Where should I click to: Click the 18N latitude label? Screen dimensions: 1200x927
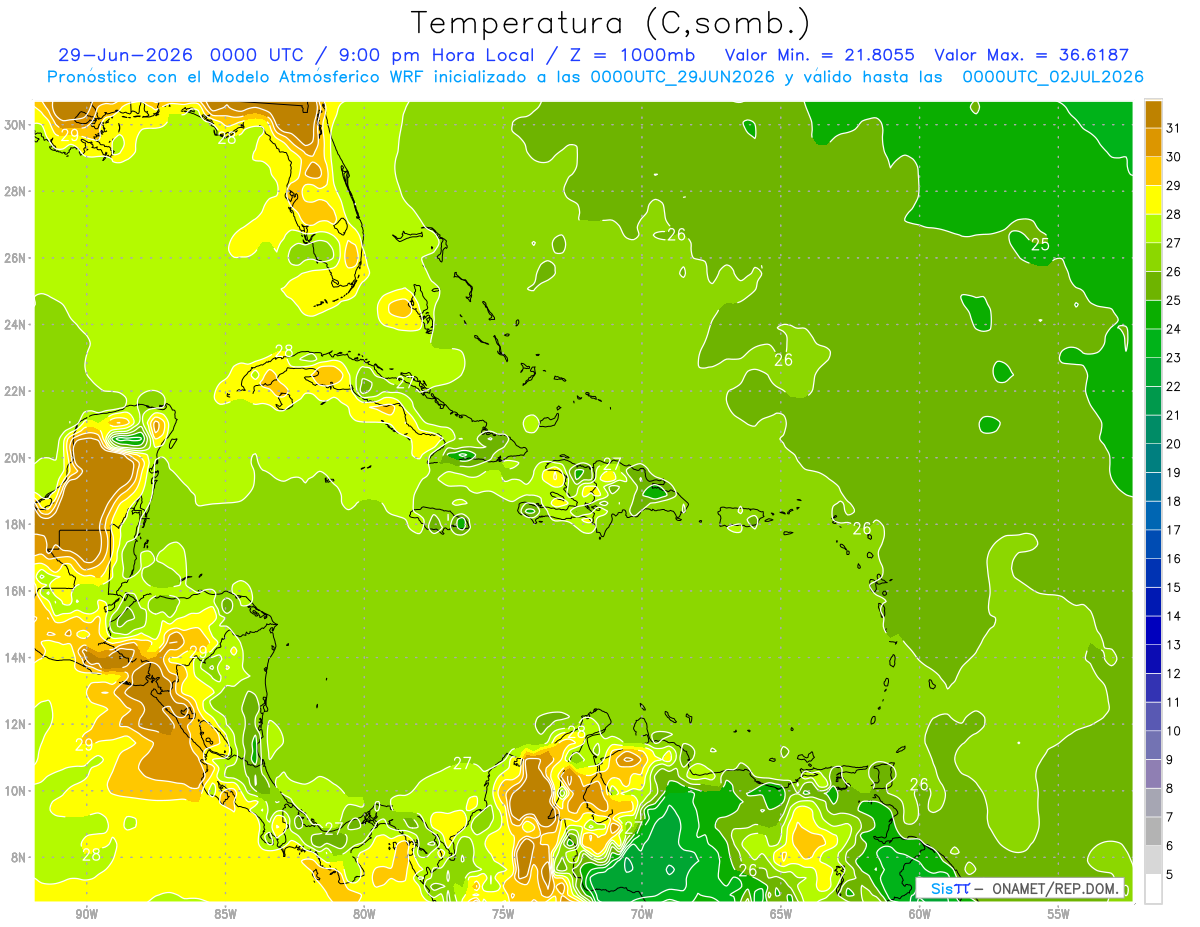click(17, 524)
